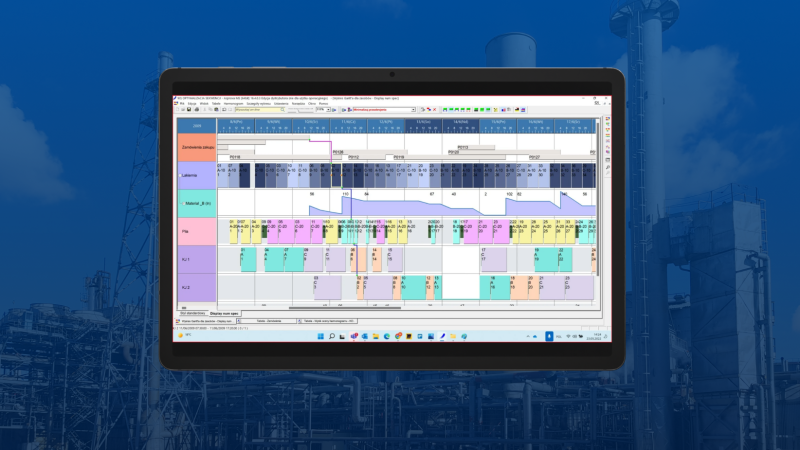Click the magnifier icon in right tool strip
800x450 pixels.
pyautogui.click(x=608, y=168)
